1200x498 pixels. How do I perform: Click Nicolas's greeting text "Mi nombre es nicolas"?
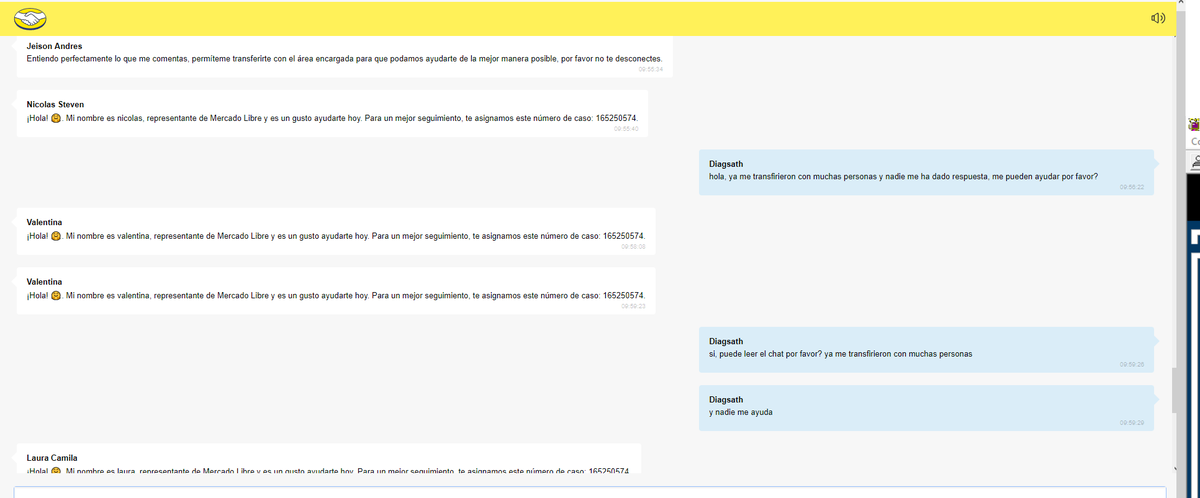[104, 118]
